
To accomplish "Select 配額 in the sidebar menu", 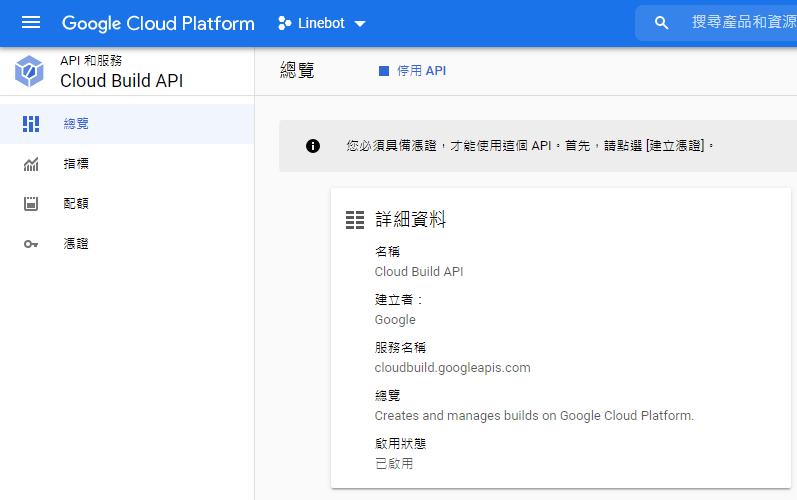I will pos(127,204).
